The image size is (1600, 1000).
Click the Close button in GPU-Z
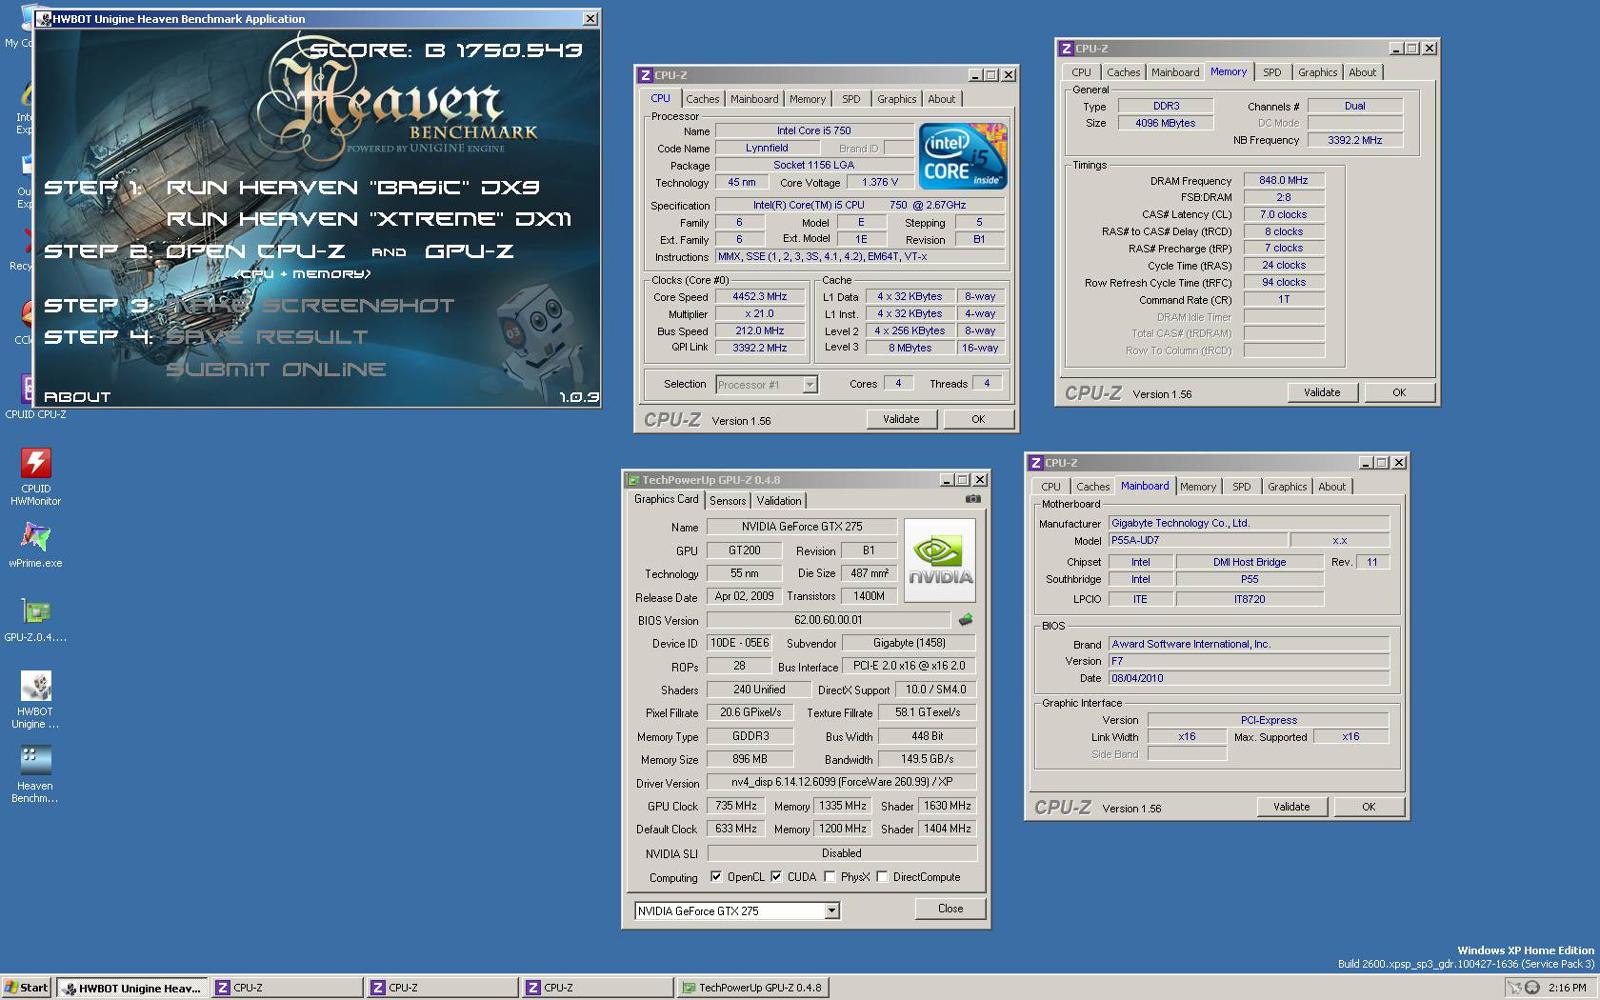[951, 908]
